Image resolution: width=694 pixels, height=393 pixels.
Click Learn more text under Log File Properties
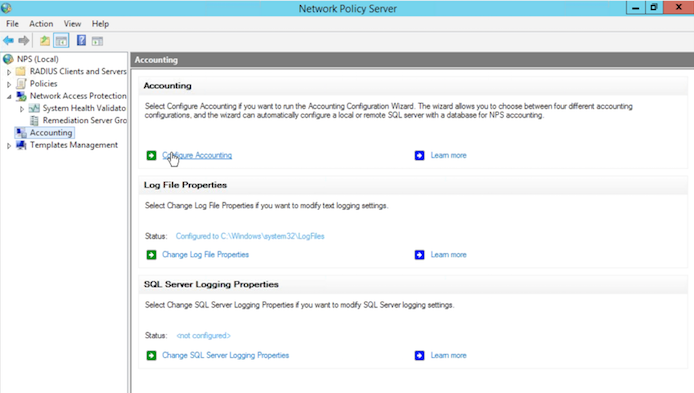pos(448,255)
